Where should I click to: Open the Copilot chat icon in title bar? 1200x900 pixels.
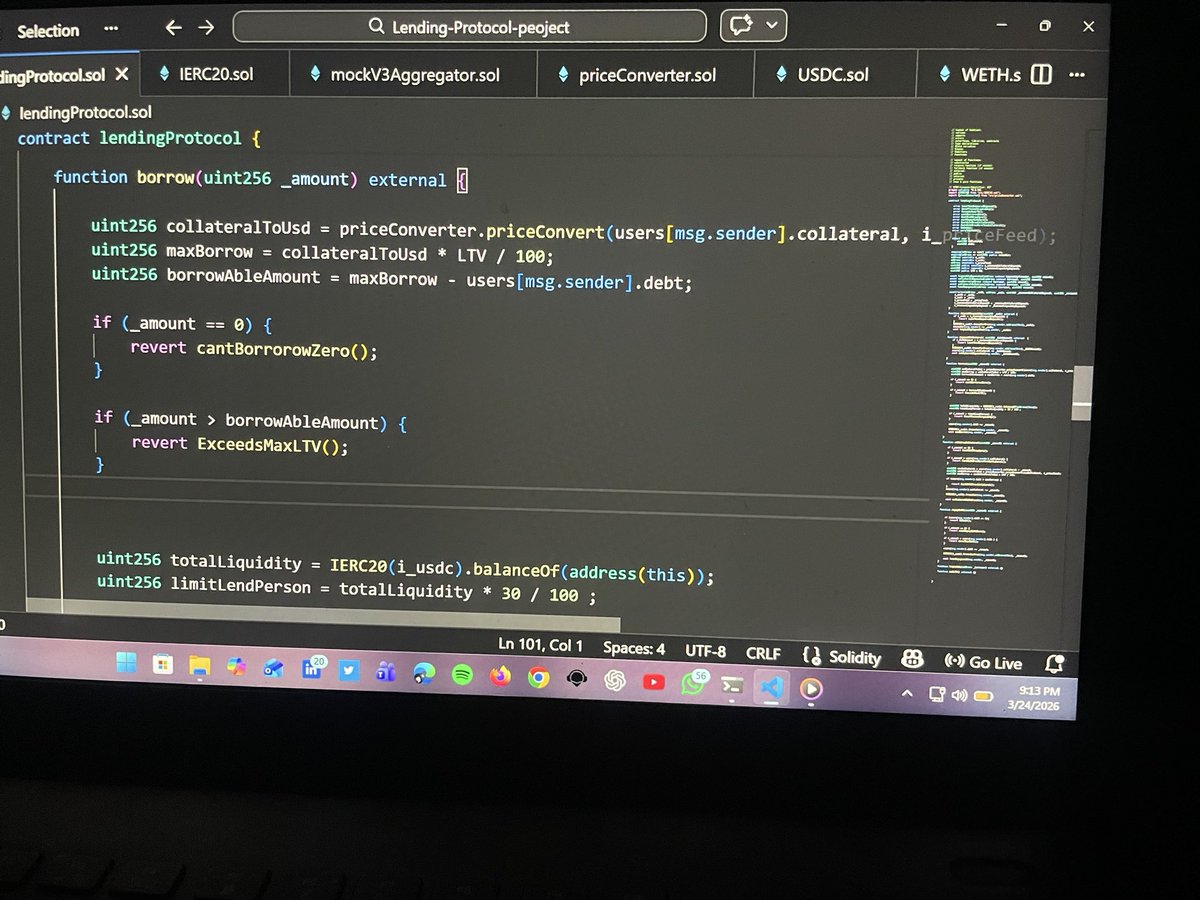pyautogui.click(x=742, y=26)
